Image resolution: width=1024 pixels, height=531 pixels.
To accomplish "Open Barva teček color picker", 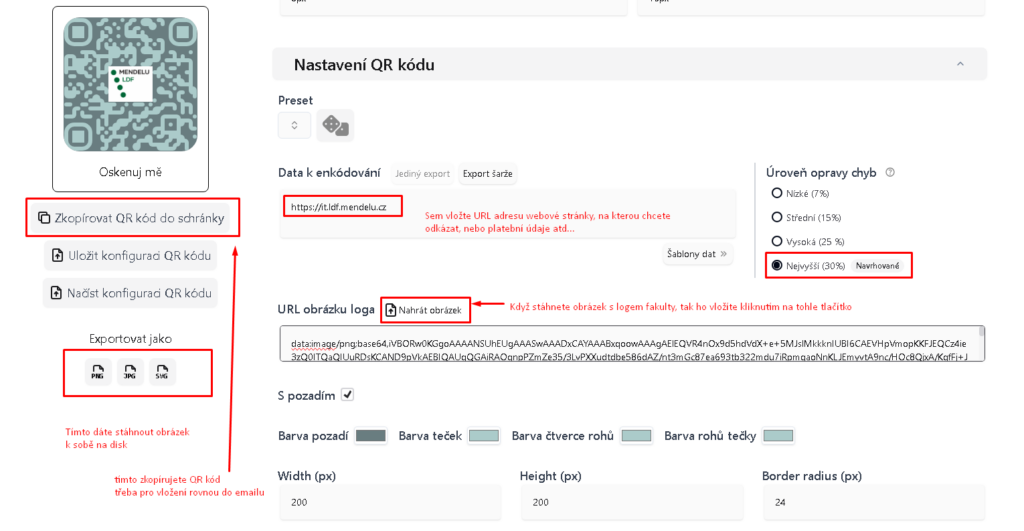I will (x=484, y=436).
